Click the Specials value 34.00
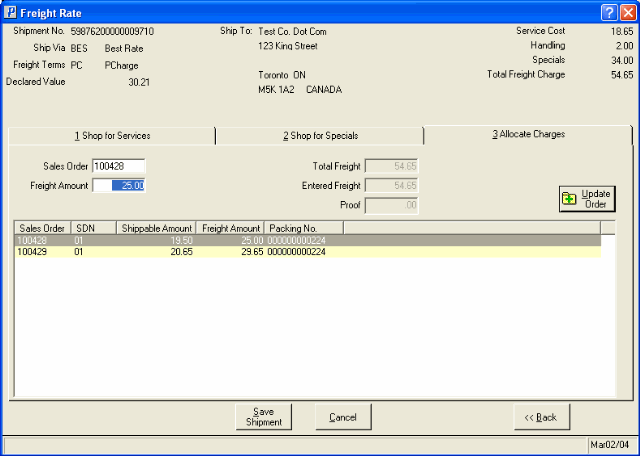Viewport: 640px width, 456px height. [622, 61]
